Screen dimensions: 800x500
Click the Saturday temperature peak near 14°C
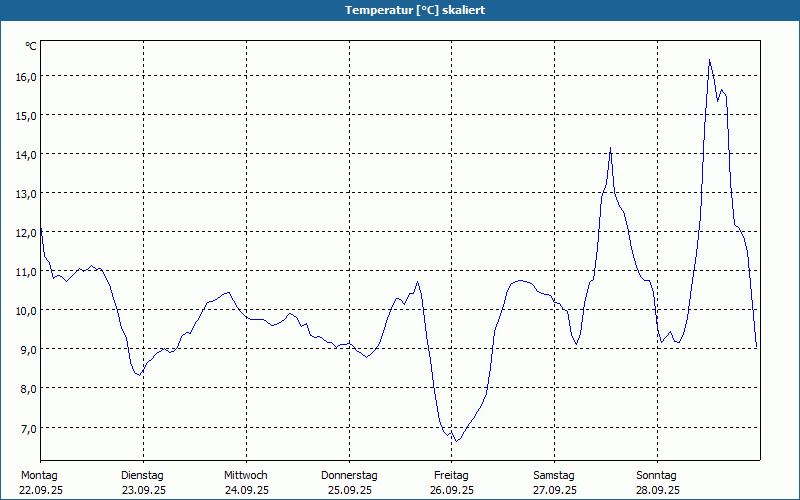pos(610,148)
